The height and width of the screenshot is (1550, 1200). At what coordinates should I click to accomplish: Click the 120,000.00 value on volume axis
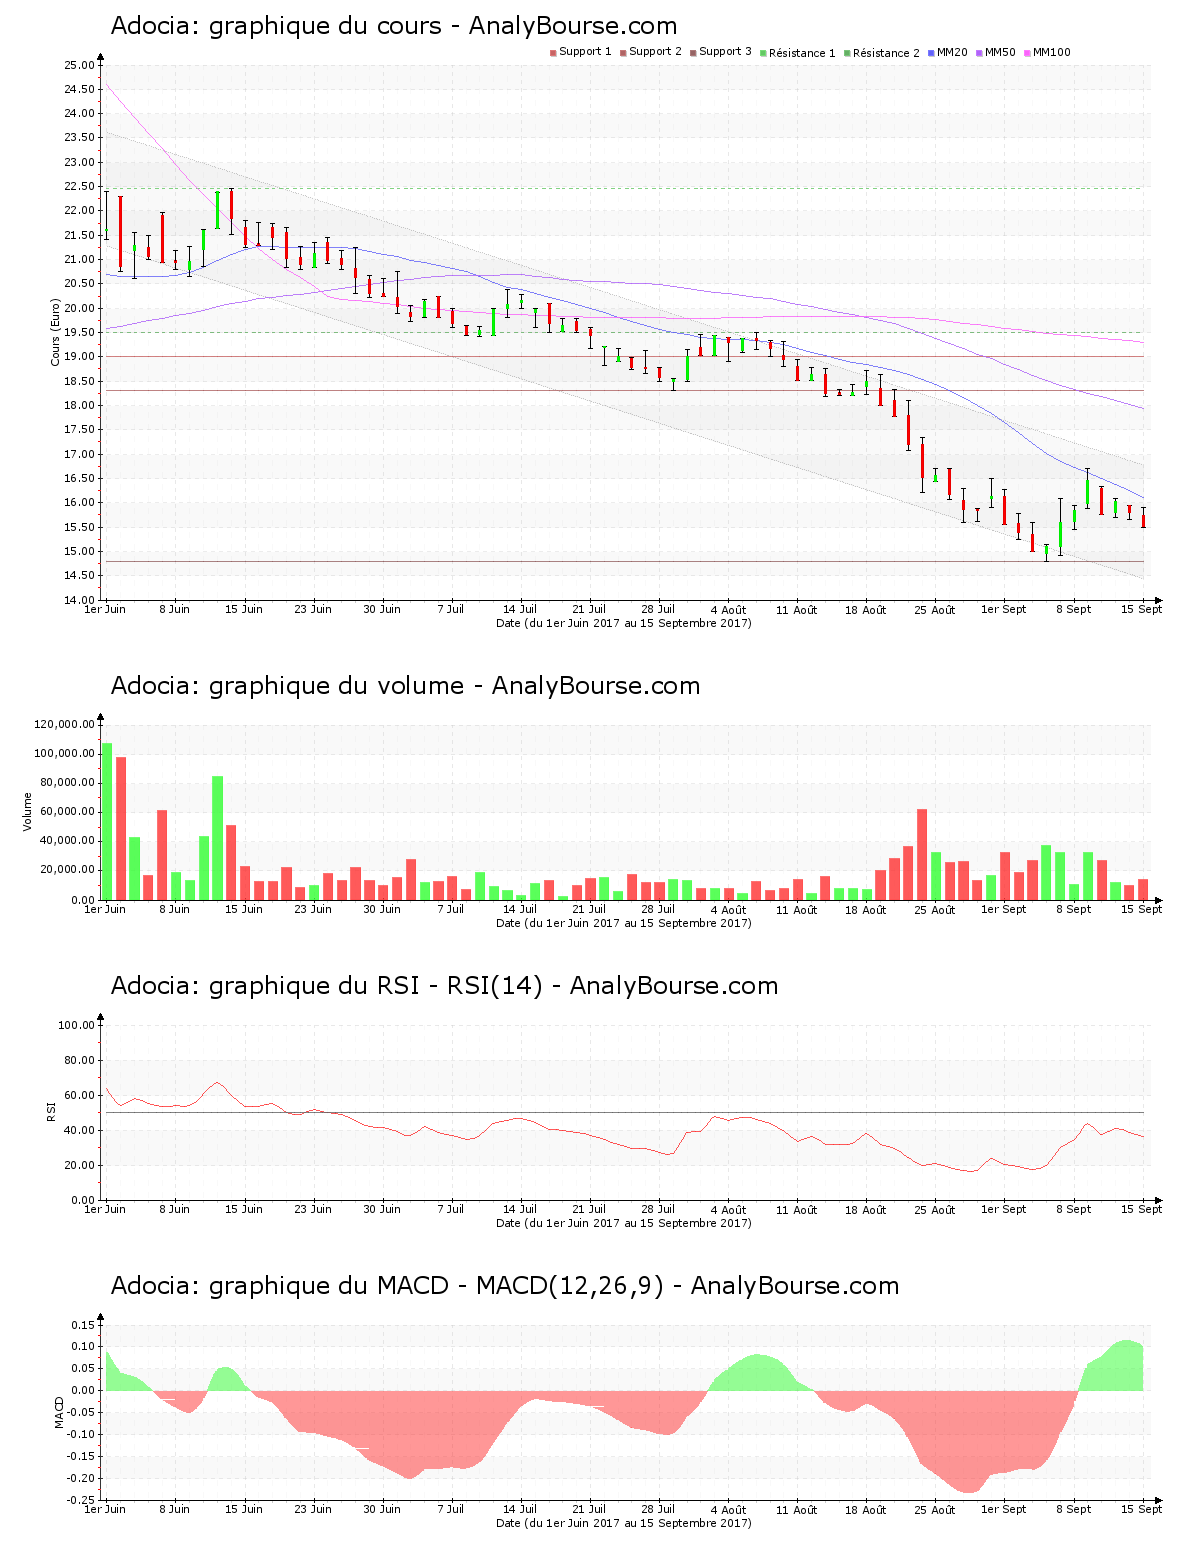click(x=65, y=725)
